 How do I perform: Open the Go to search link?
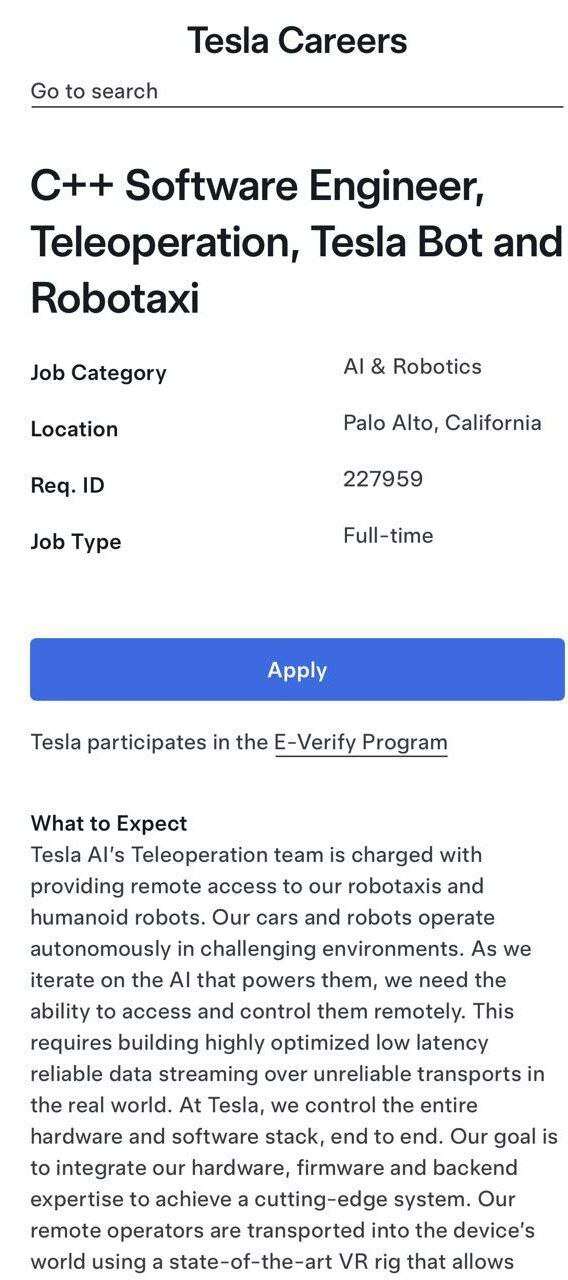[x=94, y=91]
